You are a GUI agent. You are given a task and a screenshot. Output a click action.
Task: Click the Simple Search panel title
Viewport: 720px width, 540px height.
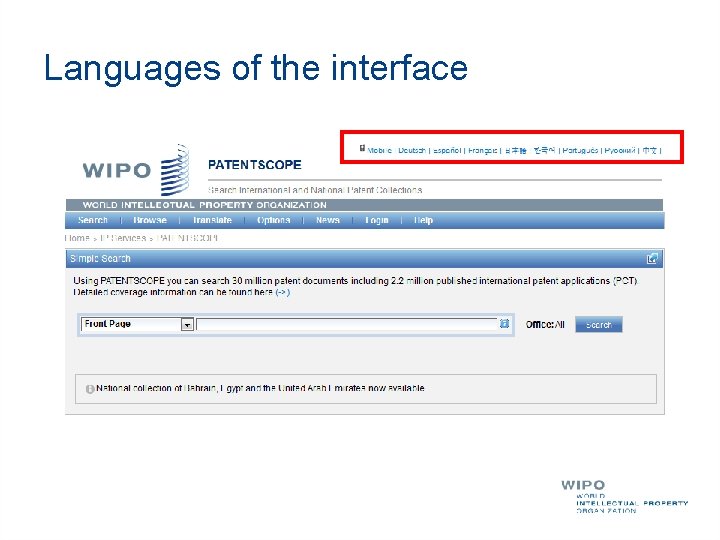pyautogui.click(x=101, y=259)
